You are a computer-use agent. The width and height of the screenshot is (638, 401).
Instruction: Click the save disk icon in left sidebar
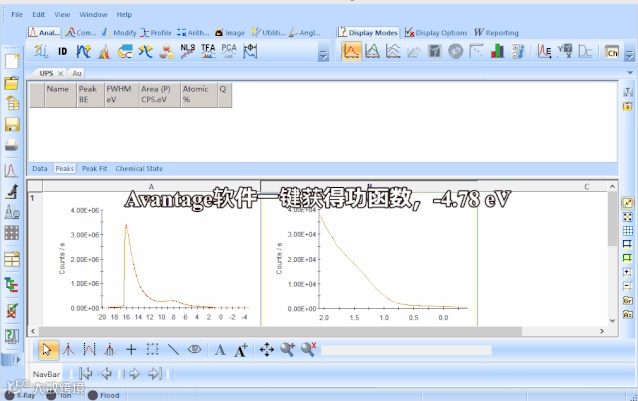coord(12,124)
